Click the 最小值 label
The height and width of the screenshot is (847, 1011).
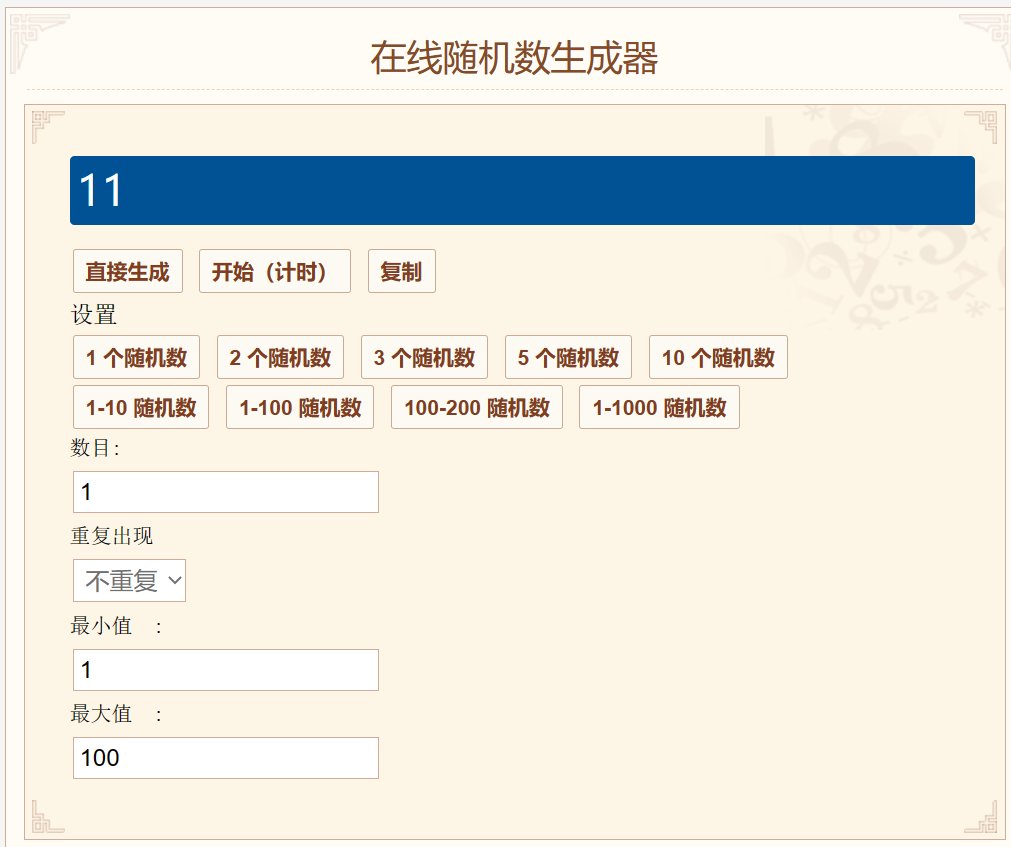(x=101, y=625)
